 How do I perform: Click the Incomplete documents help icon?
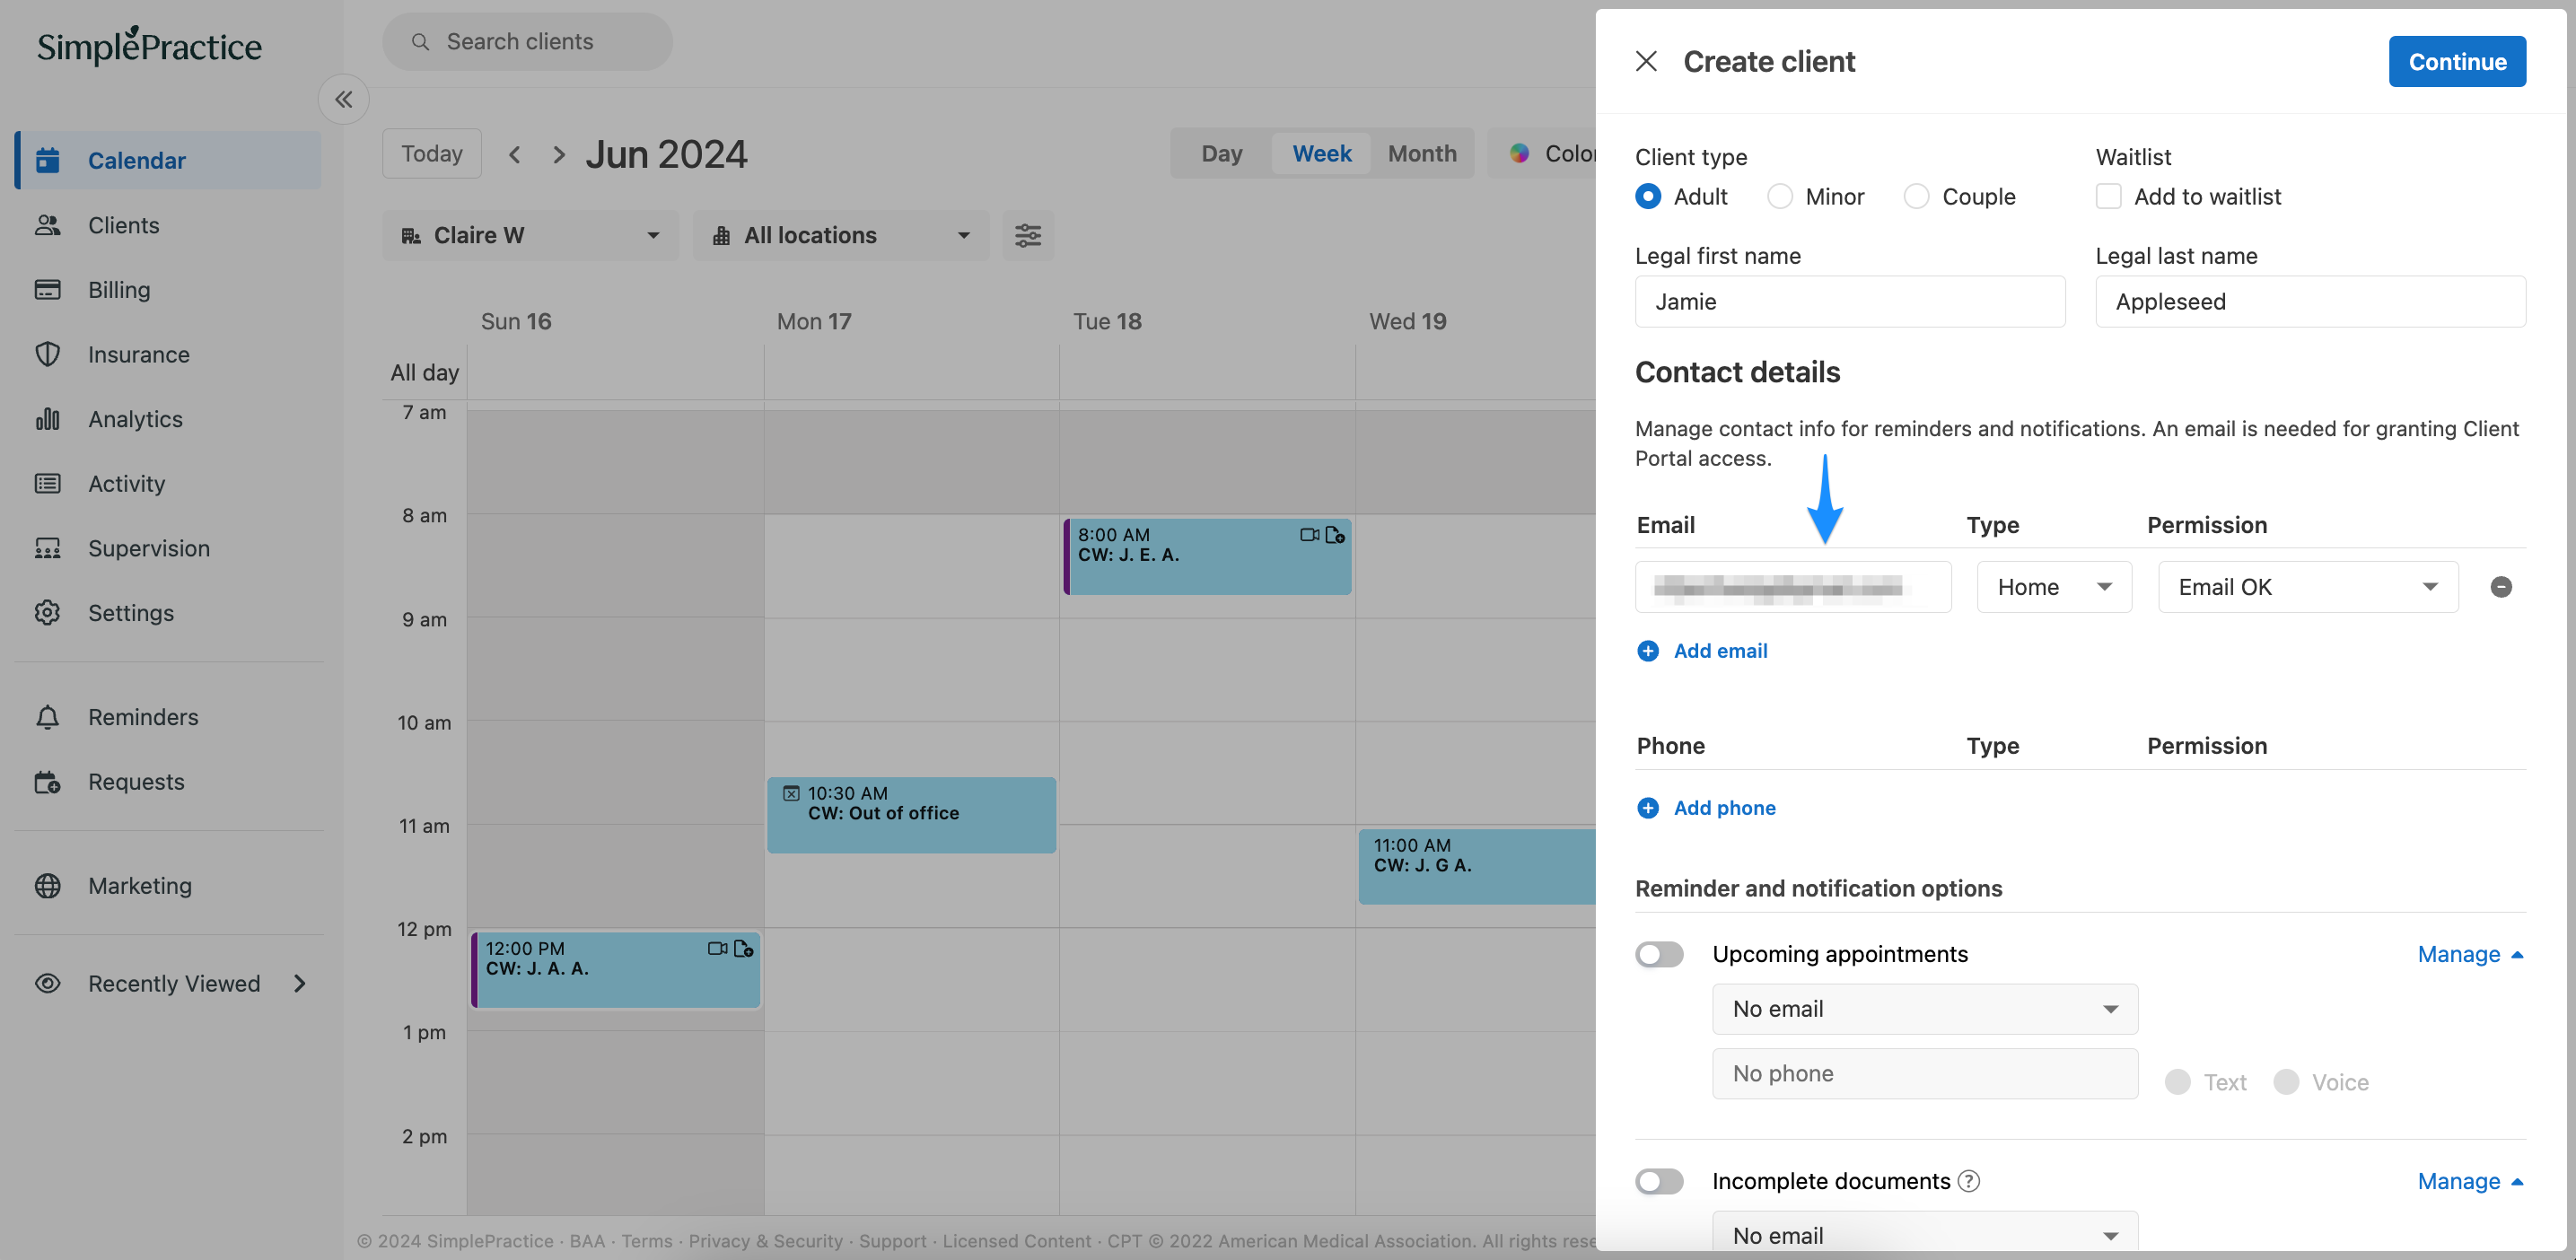(1968, 1181)
